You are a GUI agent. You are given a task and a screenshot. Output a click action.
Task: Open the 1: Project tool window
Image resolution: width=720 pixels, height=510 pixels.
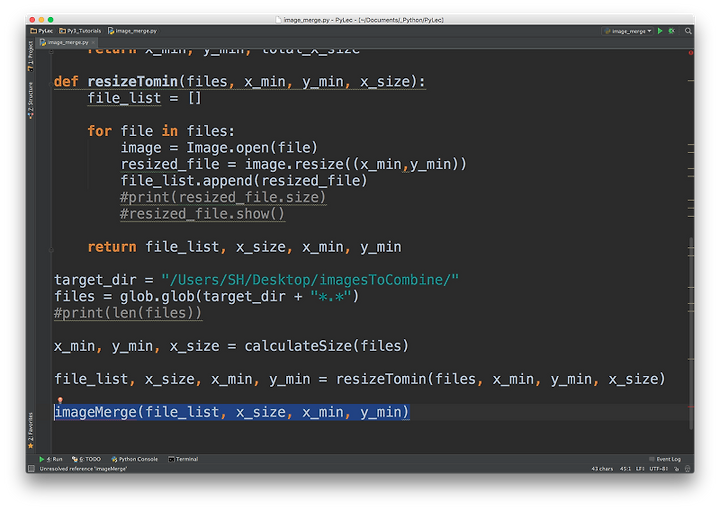[31, 56]
